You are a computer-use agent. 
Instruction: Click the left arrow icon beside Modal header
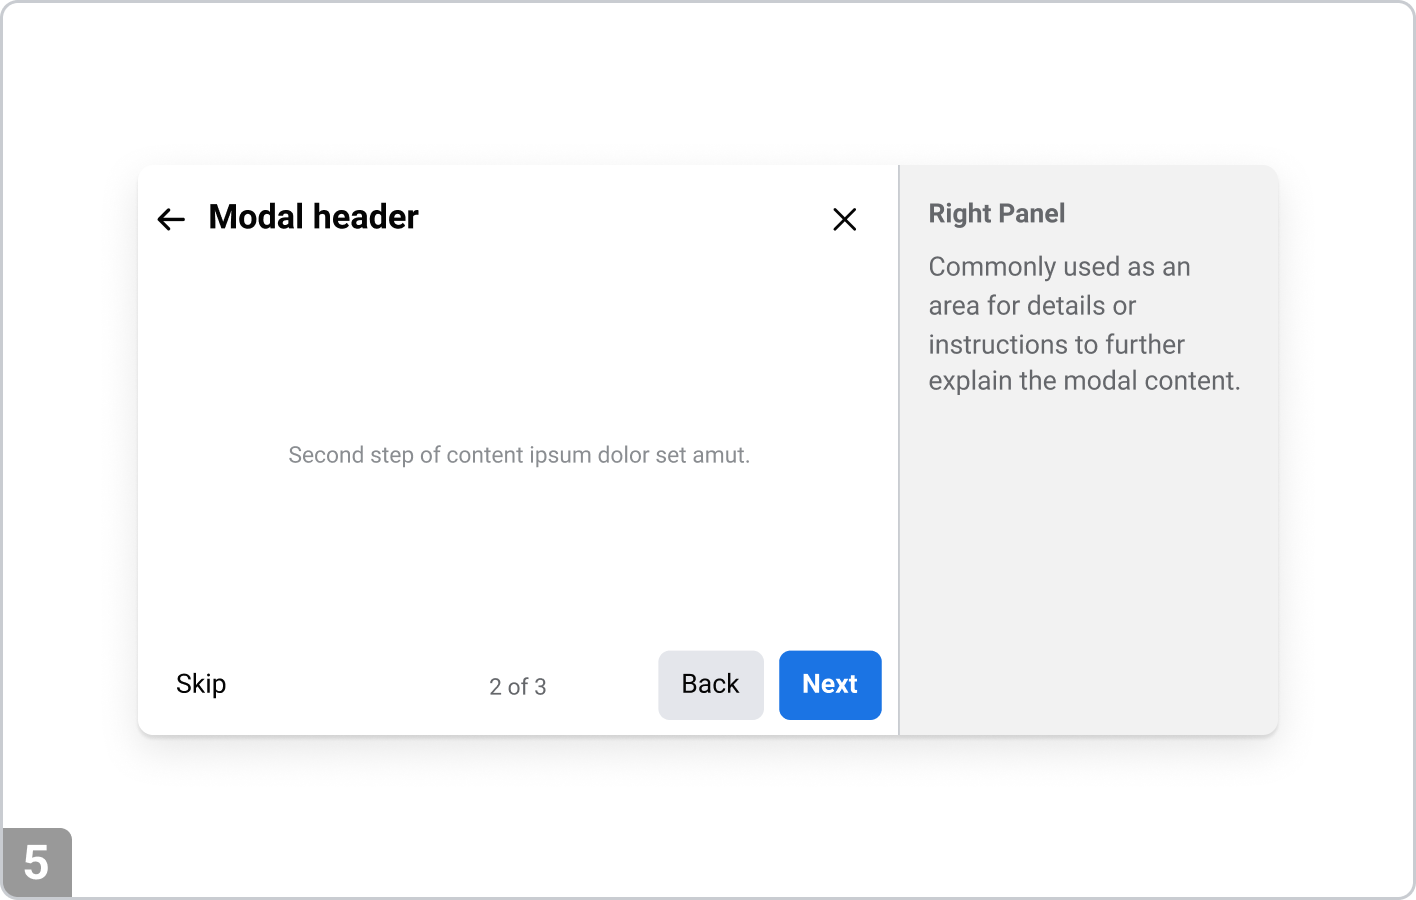[171, 219]
